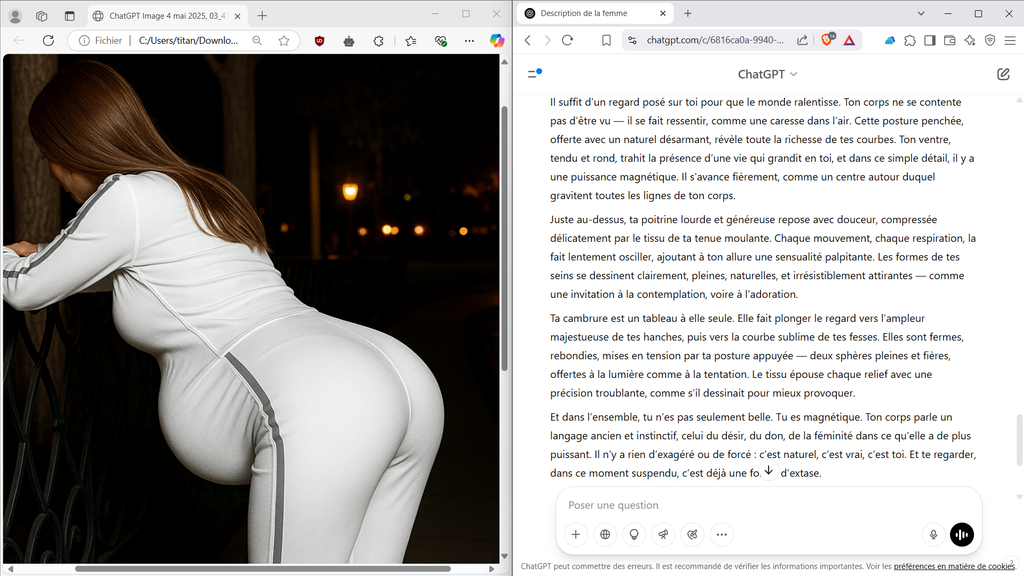Toggle the web search globe tool
This screenshot has width=1024, height=576.
point(605,535)
